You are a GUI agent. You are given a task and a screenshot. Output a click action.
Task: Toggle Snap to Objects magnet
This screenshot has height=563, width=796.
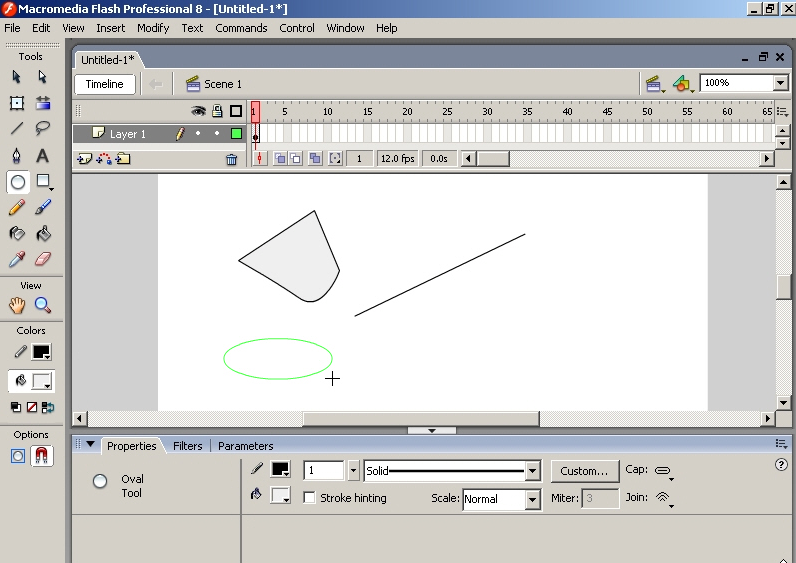point(42,456)
